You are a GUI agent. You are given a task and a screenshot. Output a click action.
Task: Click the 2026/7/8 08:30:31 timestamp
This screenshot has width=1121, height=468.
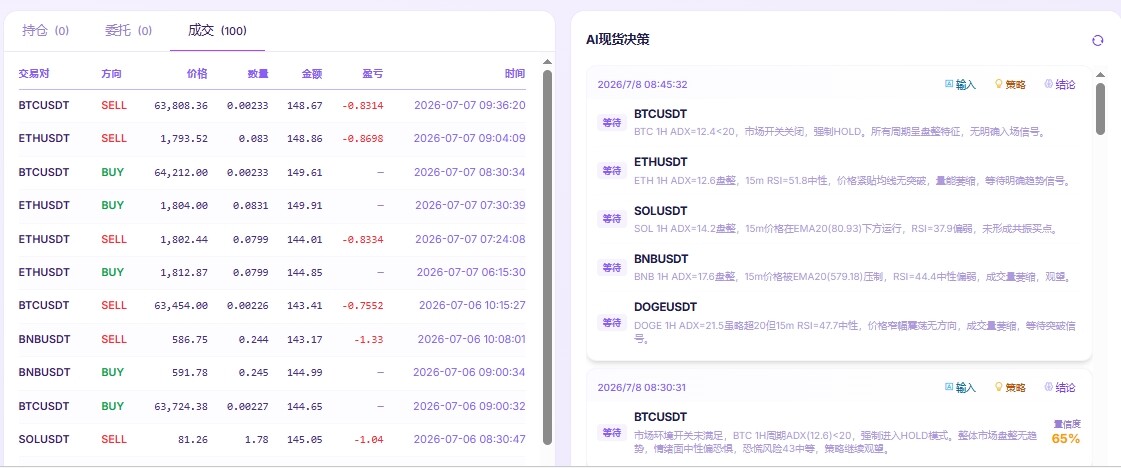[x=643, y=387]
